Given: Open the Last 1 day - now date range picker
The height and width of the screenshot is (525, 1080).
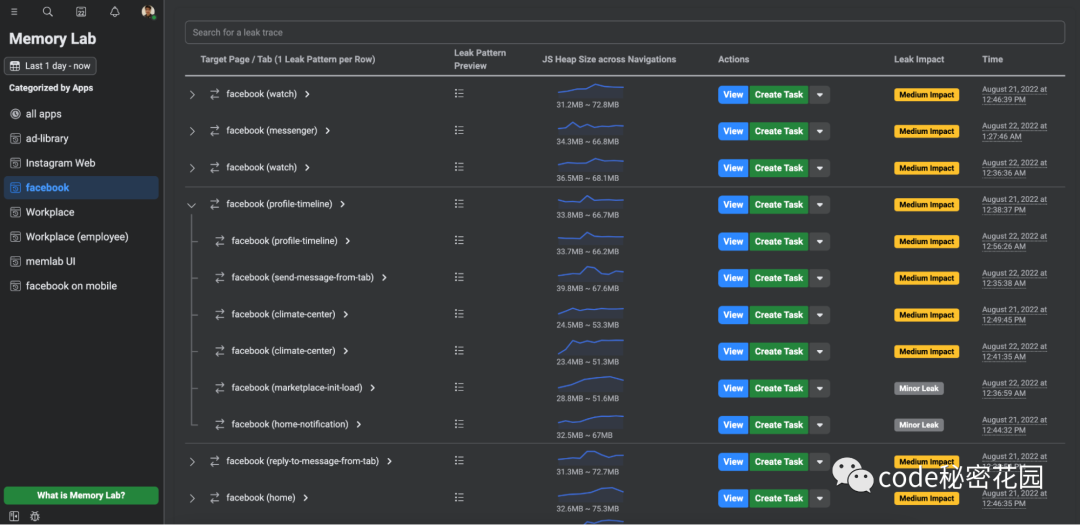Looking at the screenshot, I should [x=50, y=66].
